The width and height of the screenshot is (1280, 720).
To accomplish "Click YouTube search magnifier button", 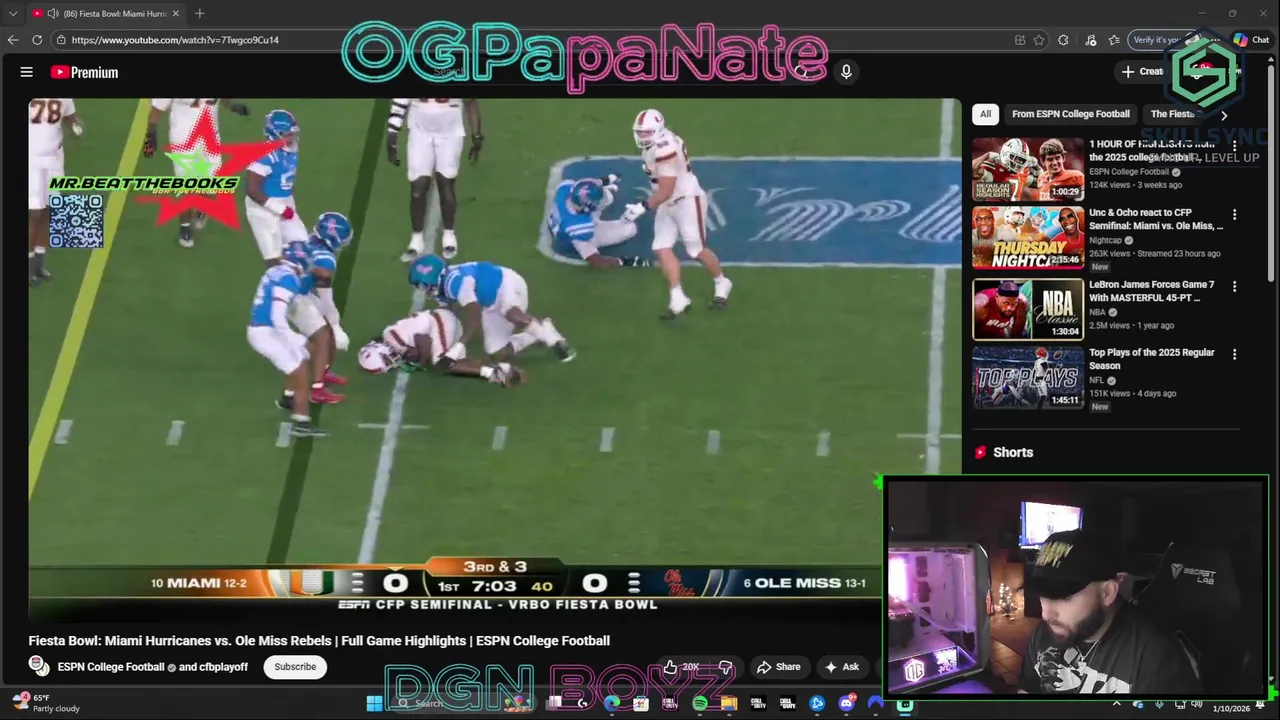I will click(x=801, y=72).
